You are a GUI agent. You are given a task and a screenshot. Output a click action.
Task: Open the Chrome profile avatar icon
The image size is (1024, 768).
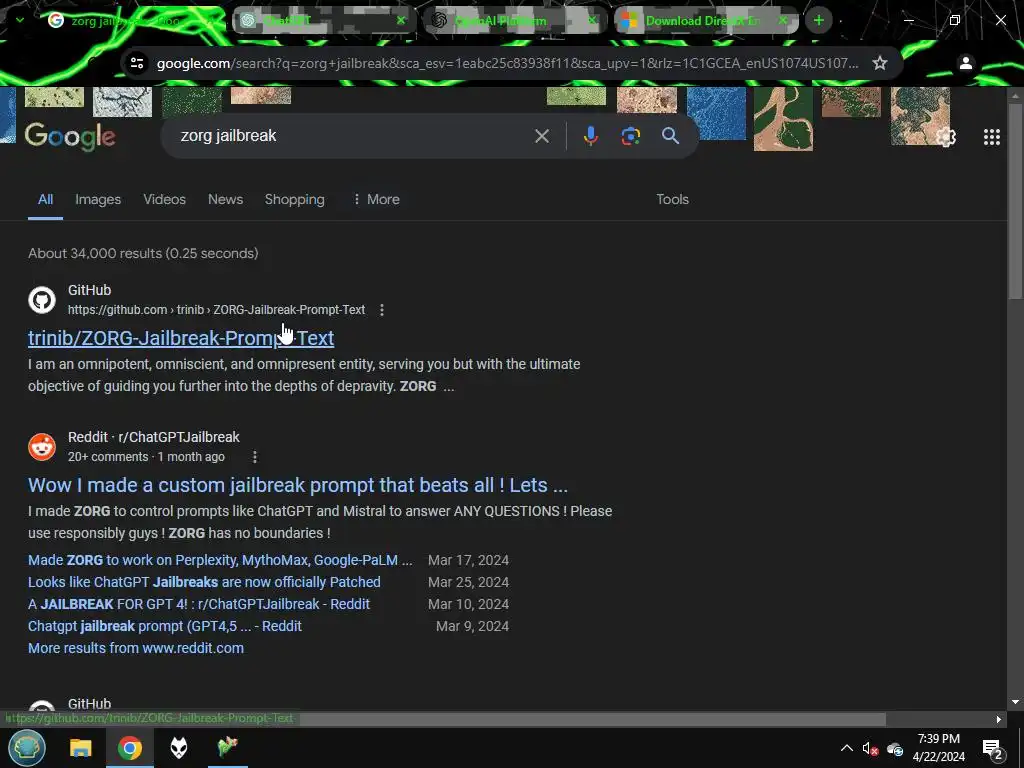pos(965,63)
